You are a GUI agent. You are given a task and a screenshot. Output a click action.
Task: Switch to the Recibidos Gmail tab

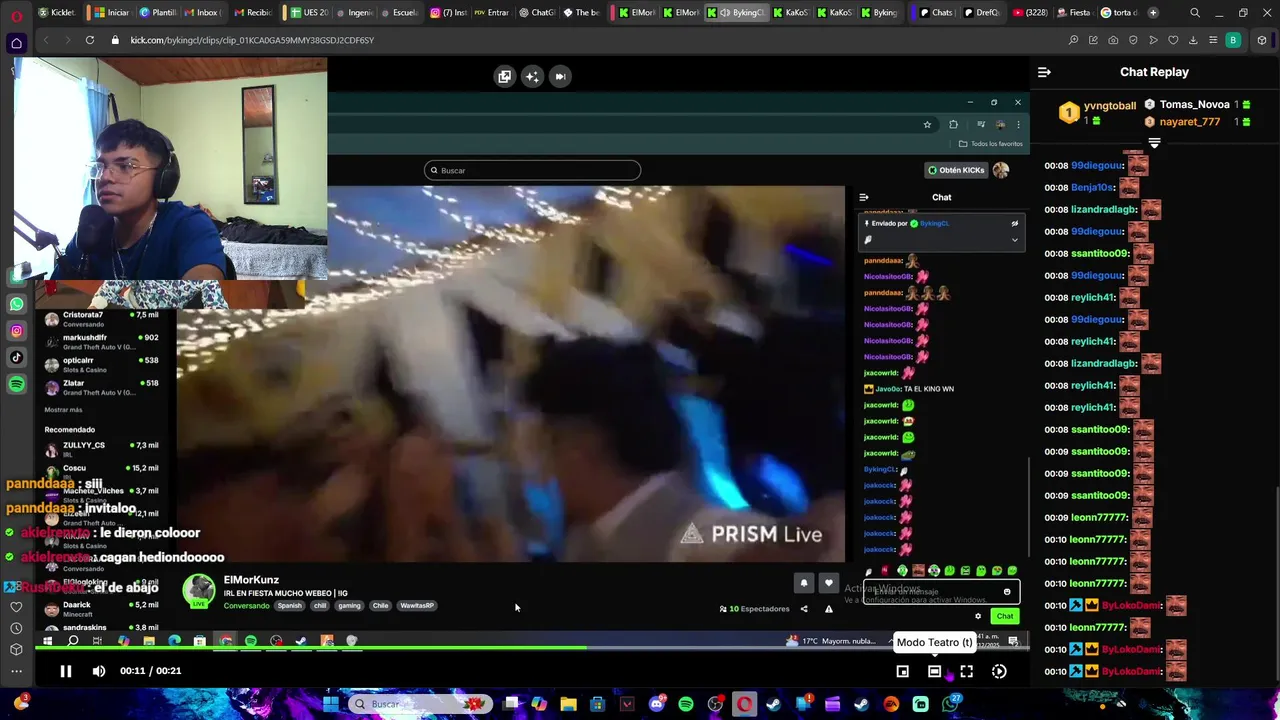pyautogui.click(x=252, y=13)
